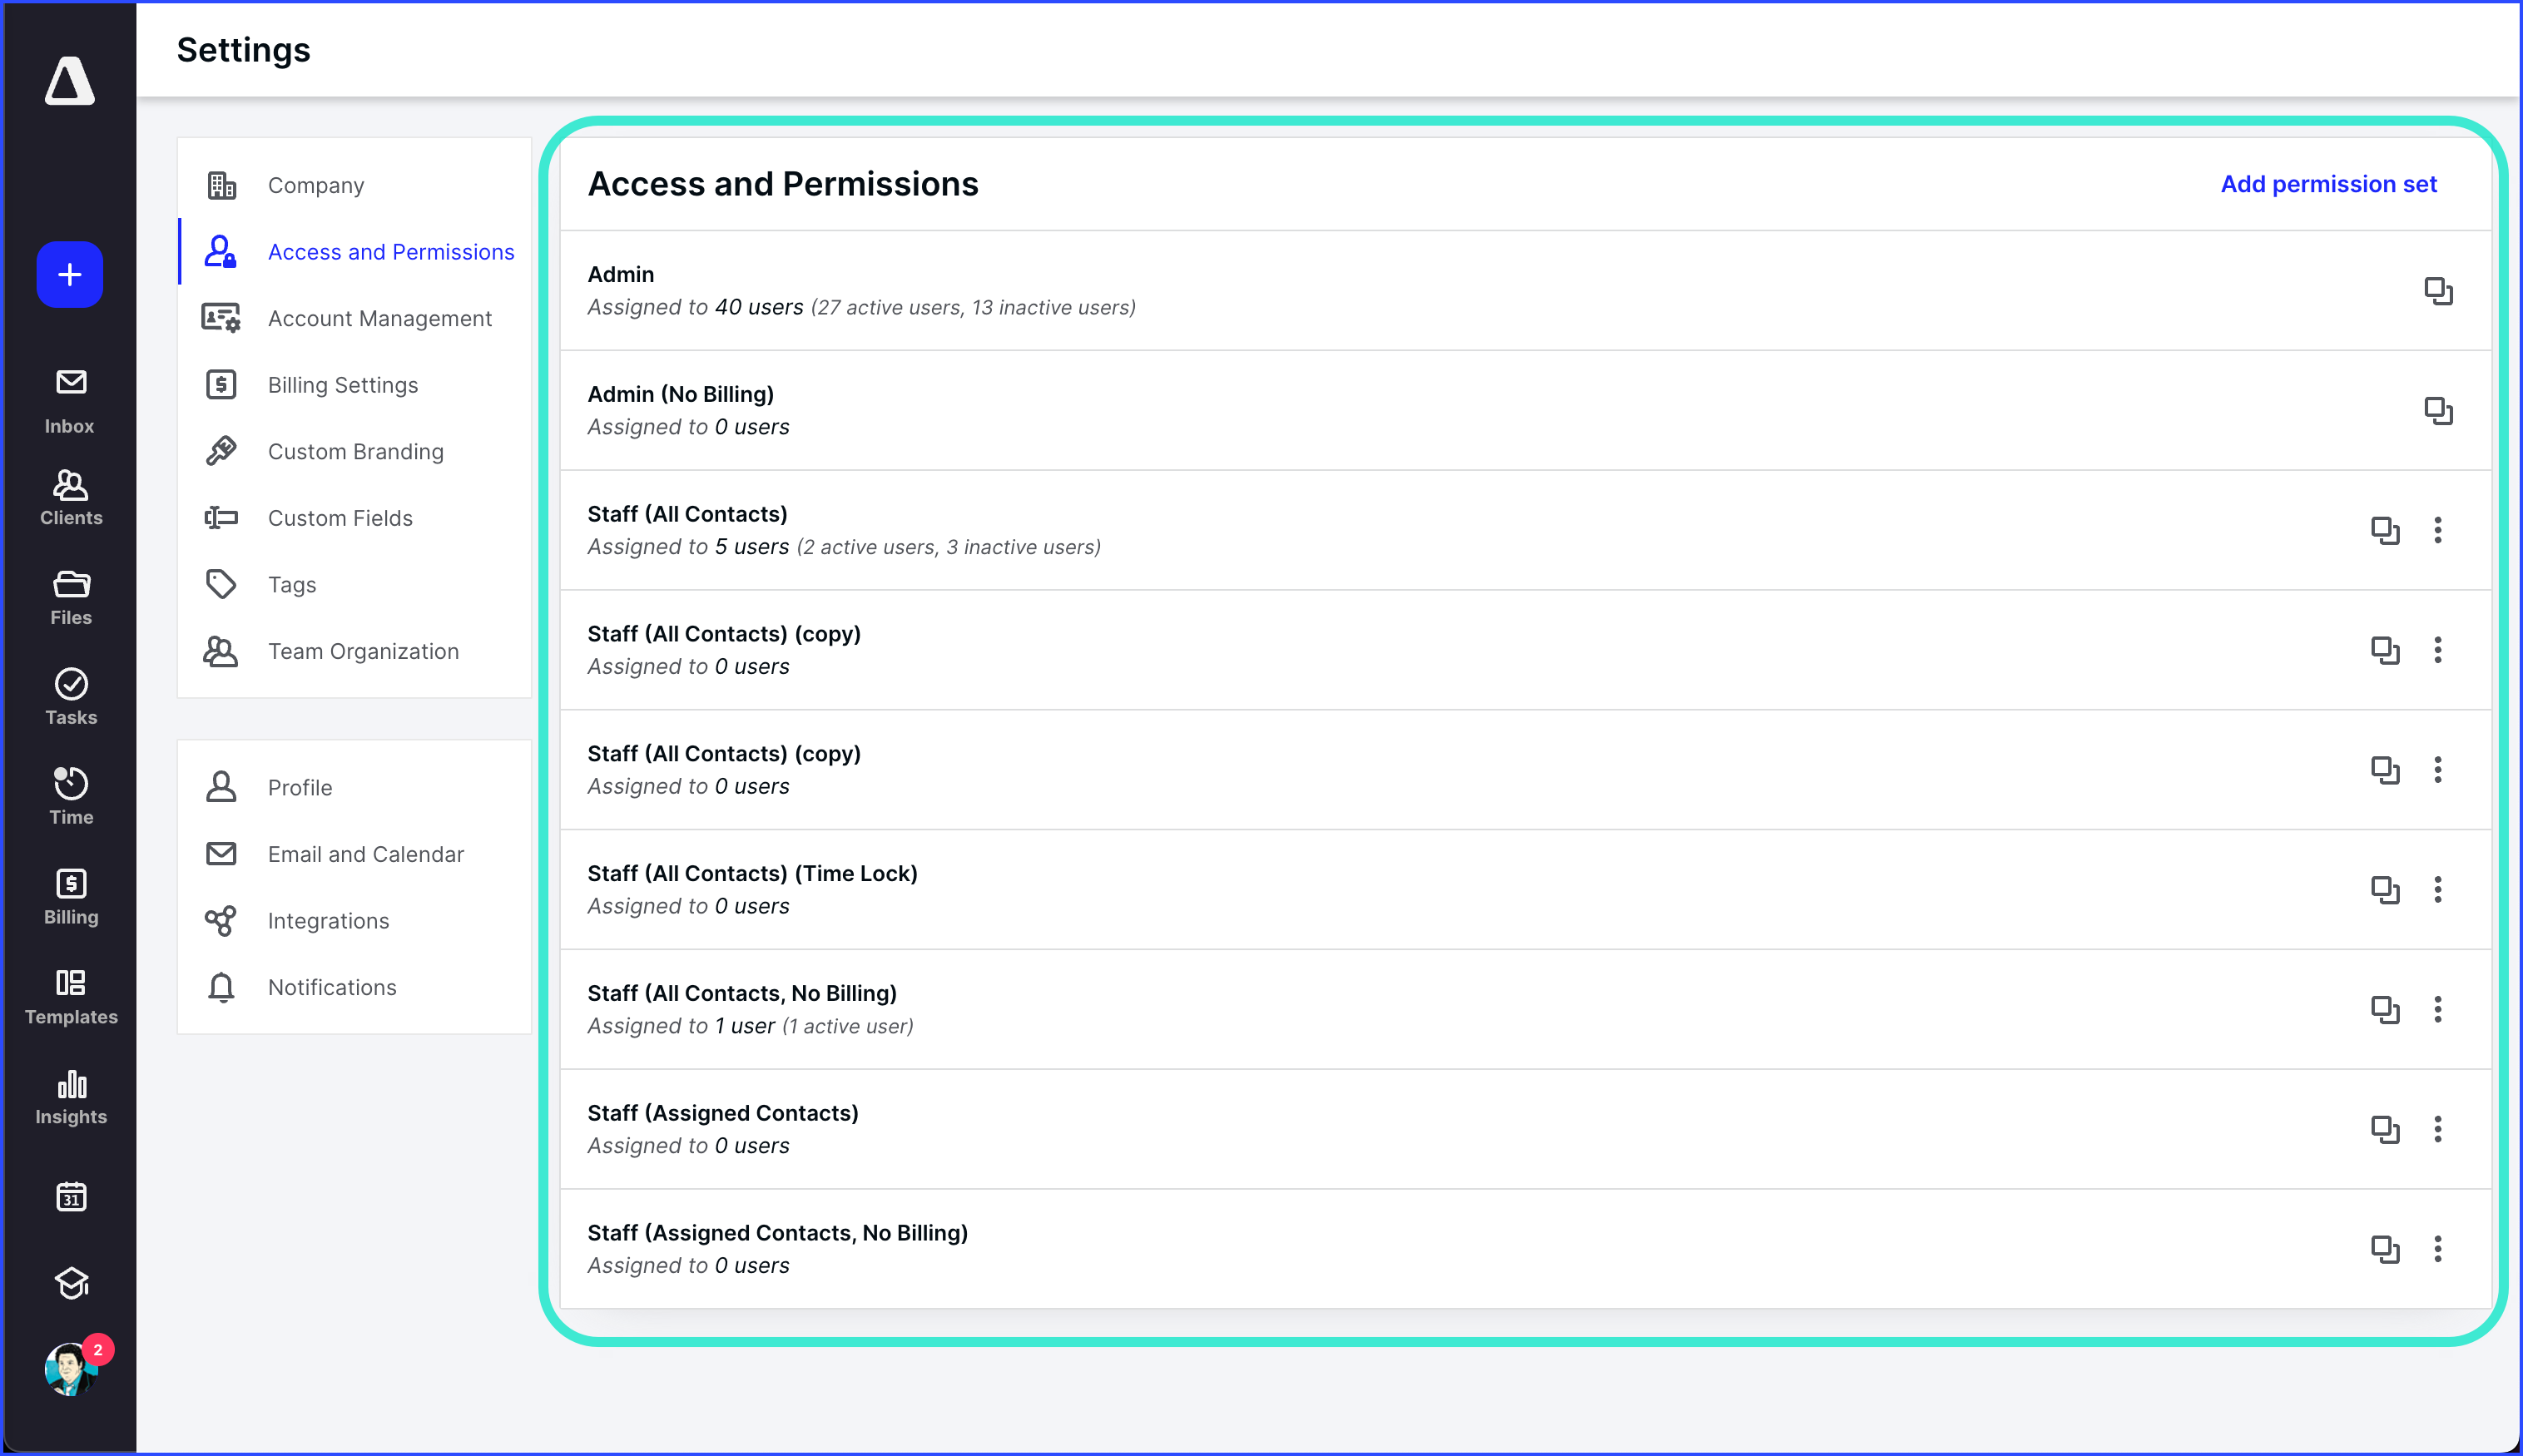Switch to the Company settings section
Image resolution: width=2523 pixels, height=1456 pixels.
click(x=316, y=184)
